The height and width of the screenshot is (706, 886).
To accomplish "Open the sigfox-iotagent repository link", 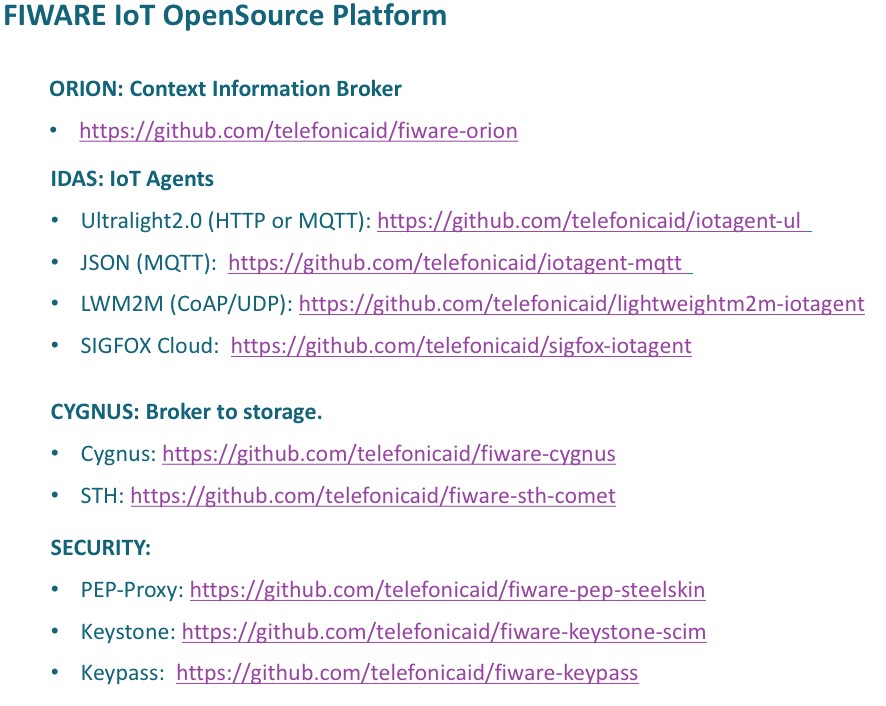I will pyautogui.click(x=461, y=346).
